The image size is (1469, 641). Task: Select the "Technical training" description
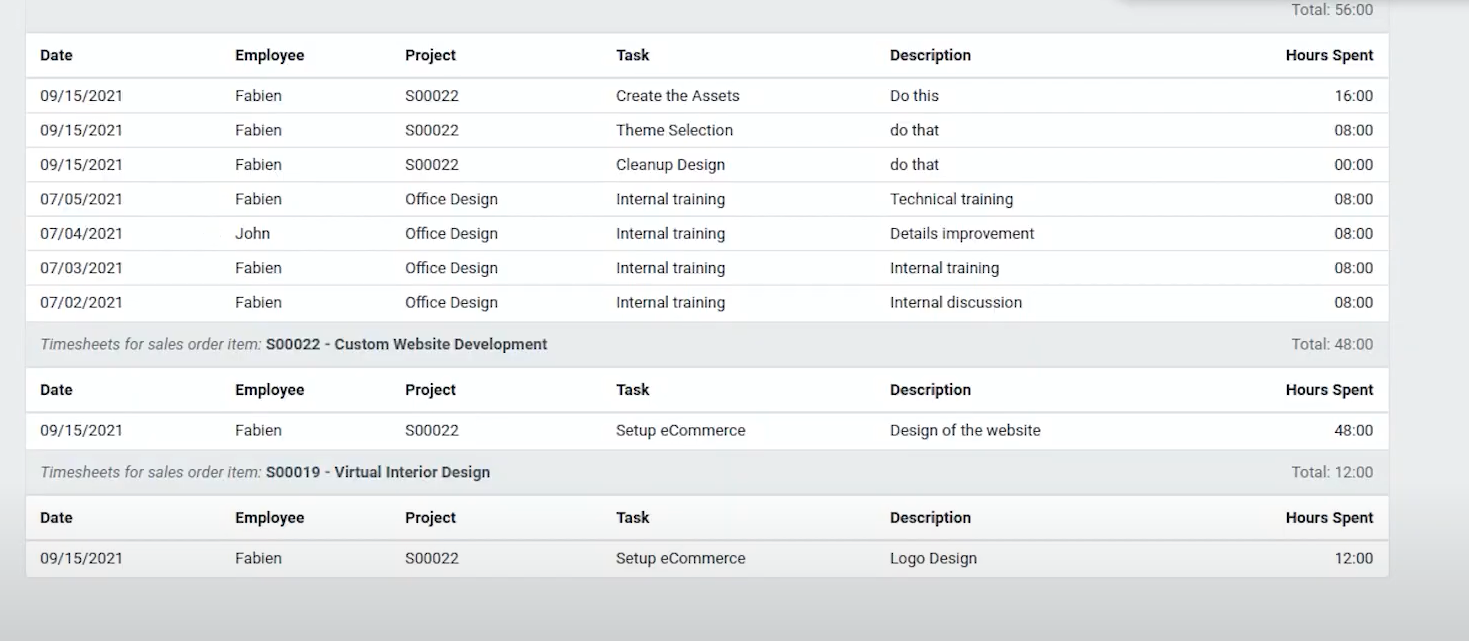pyautogui.click(x=951, y=199)
